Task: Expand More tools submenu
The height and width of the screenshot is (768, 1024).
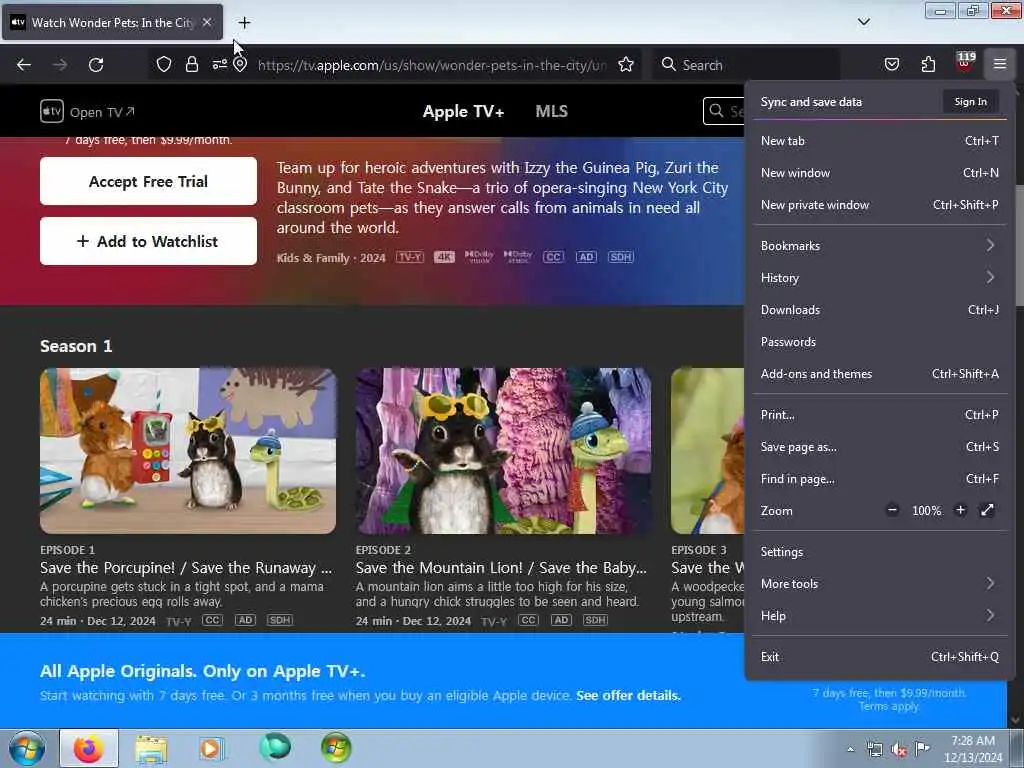Action: (880, 584)
